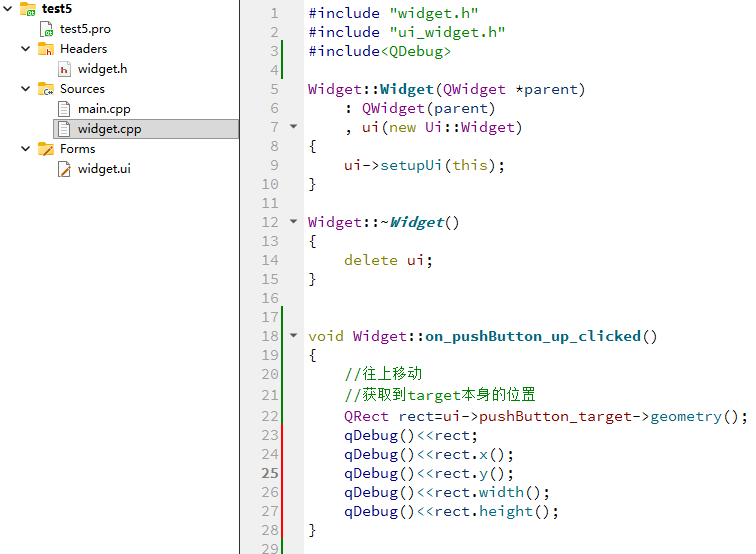This screenshot has height=554, width=756.
Task: Open main.cpp in the project tree
Action: (104, 109)
